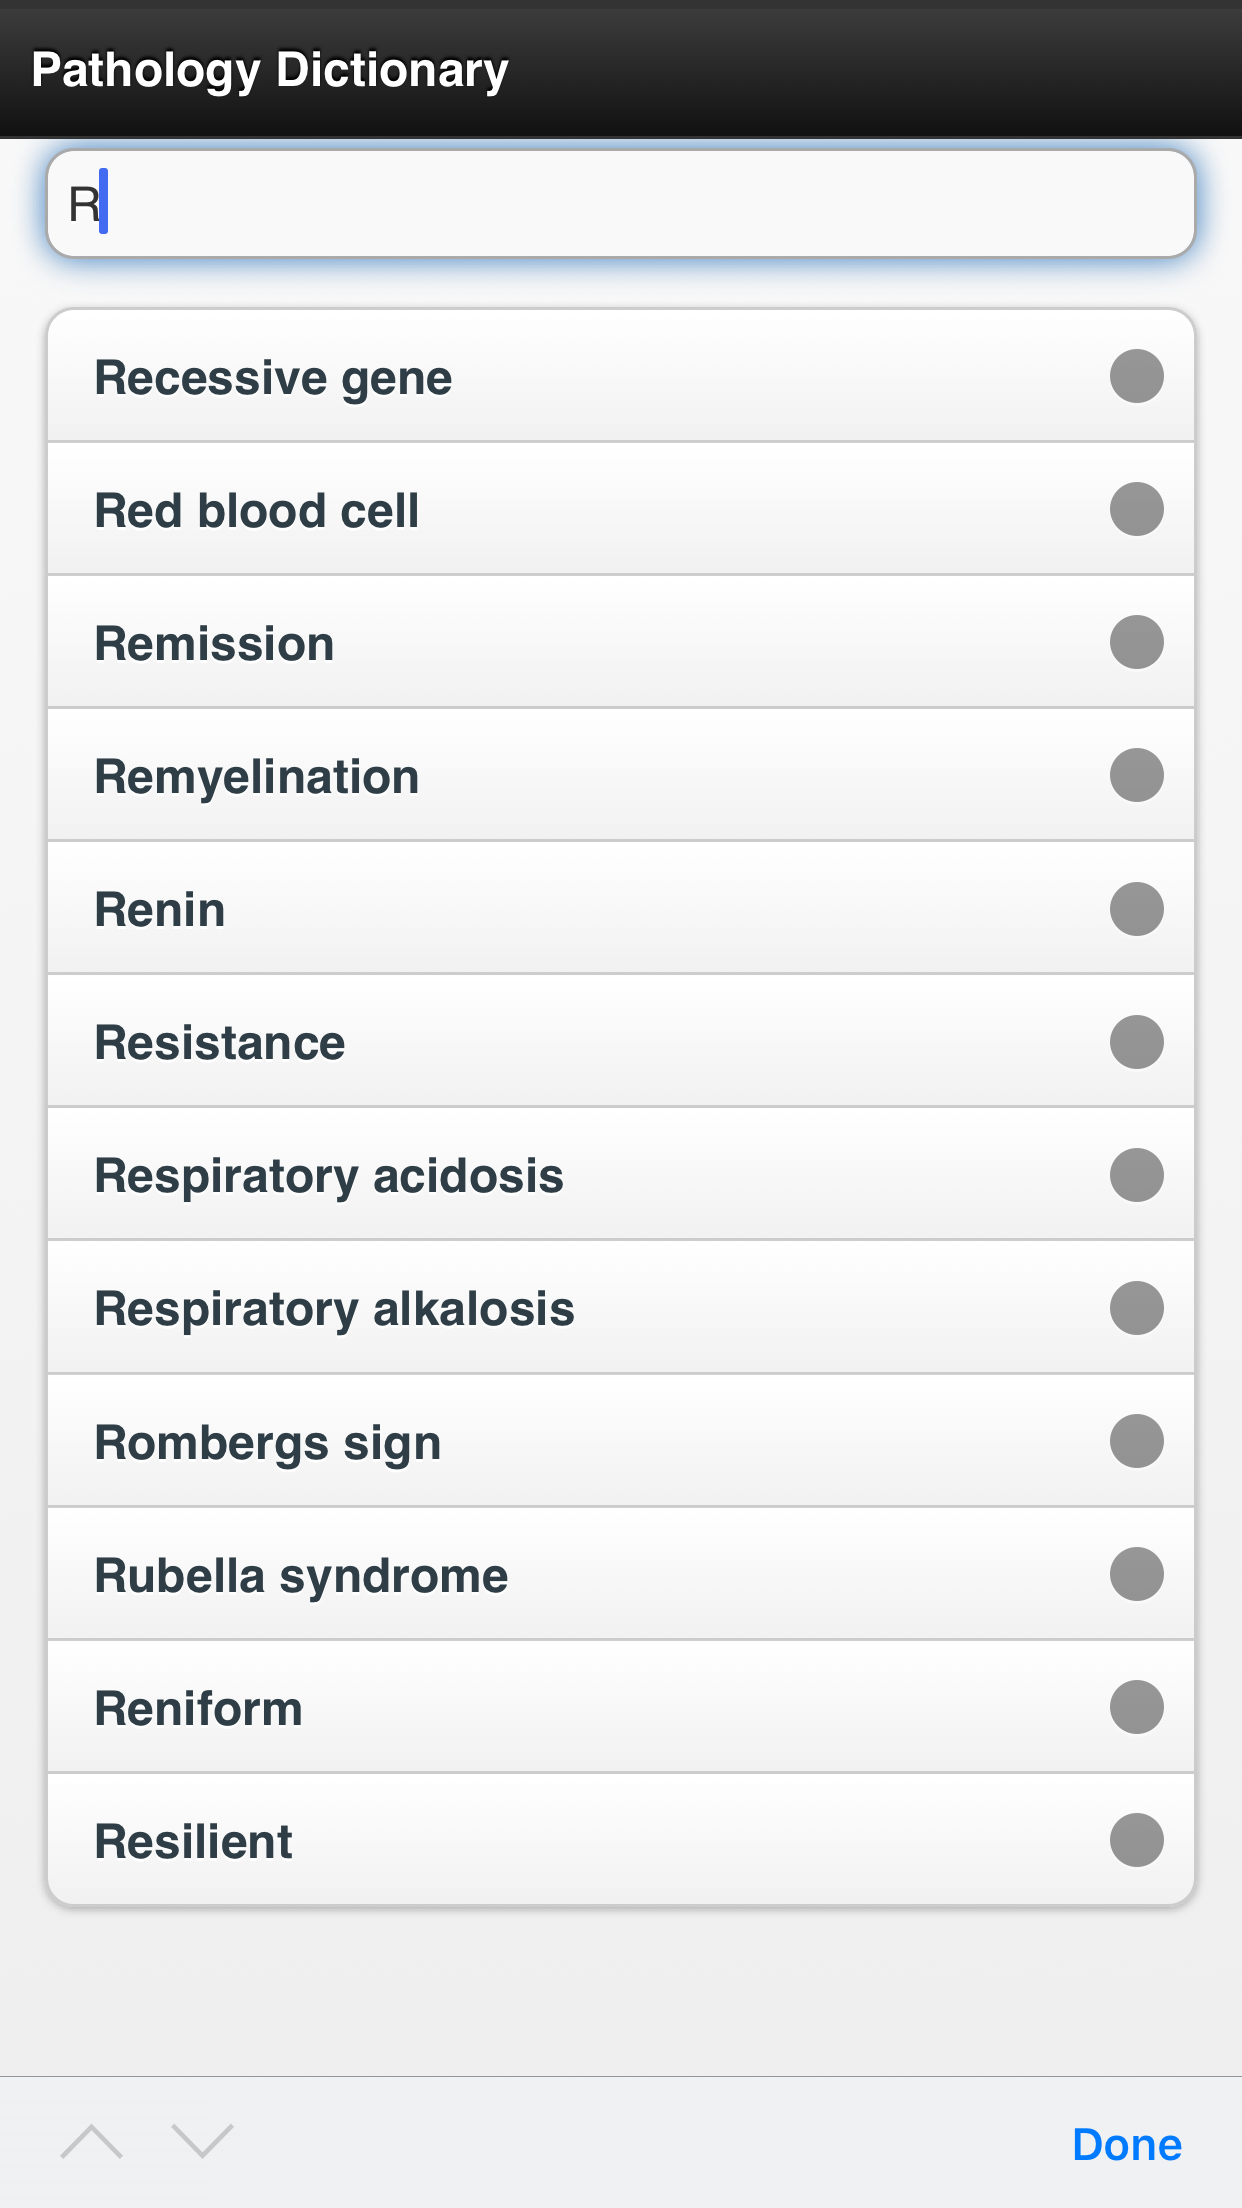Jump to next field with down chevron
This screenshot has height=2208, width=1242.
tap(202, 2142)
